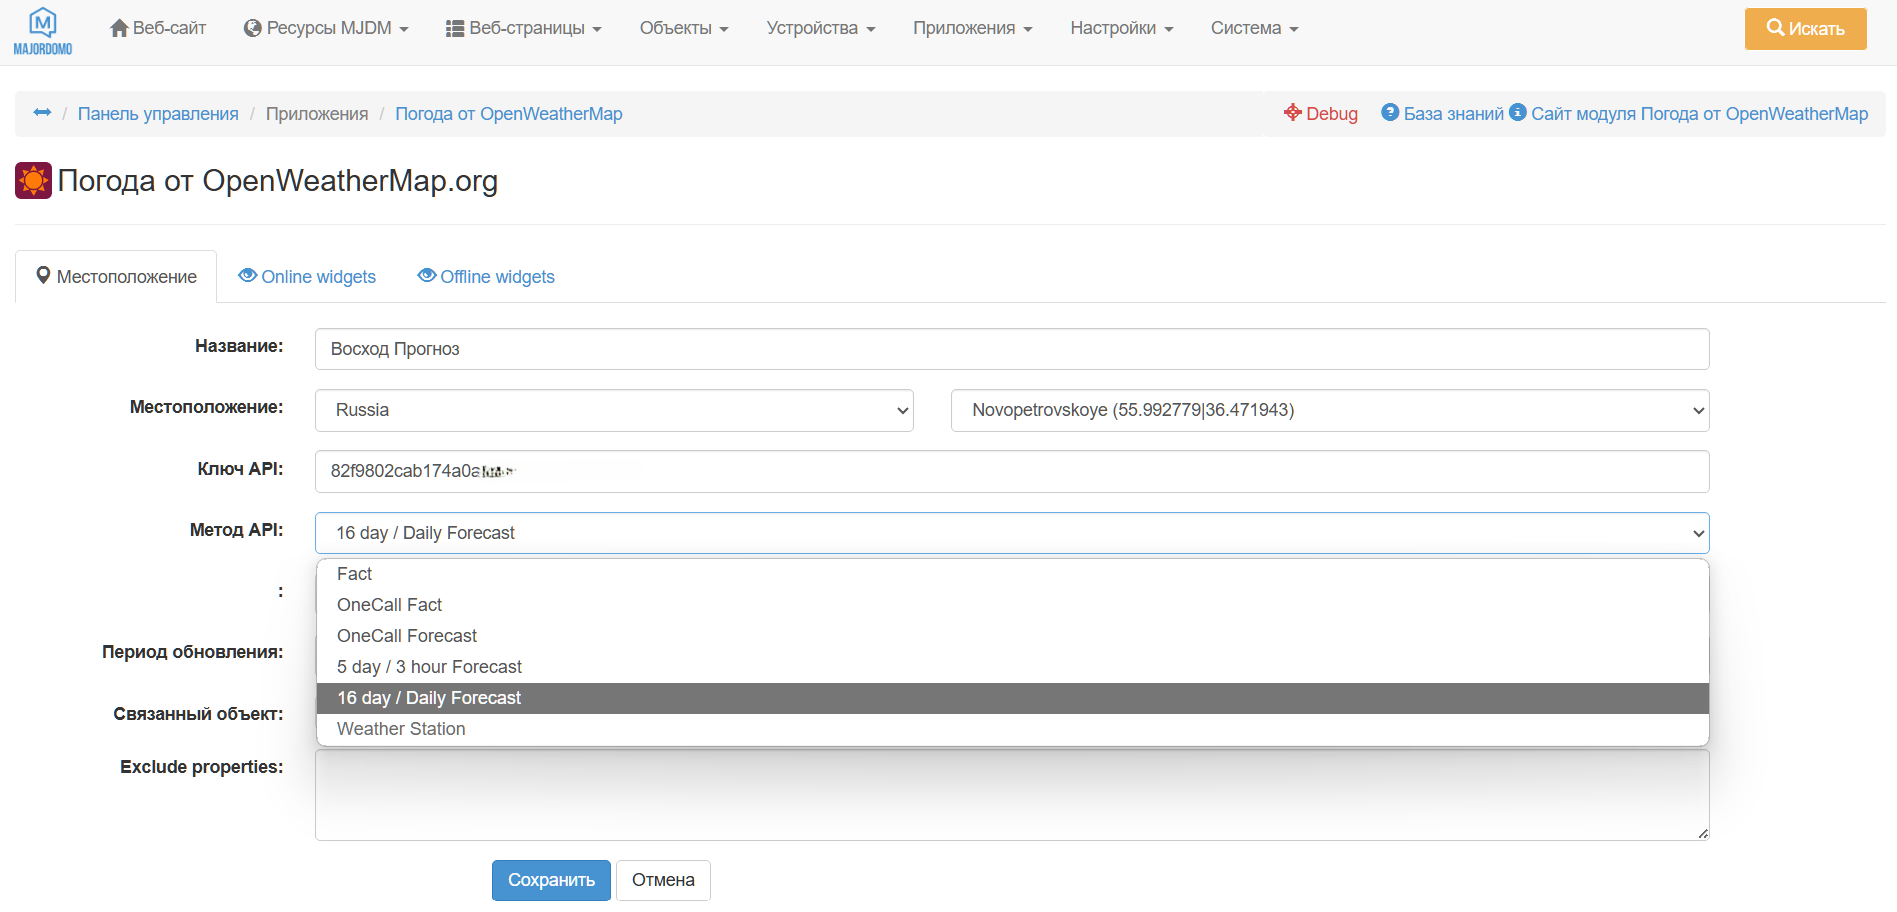Click into the Название text field
Image resolution: width=1897 pixels, height=912 pixels.
(1011, 349)
